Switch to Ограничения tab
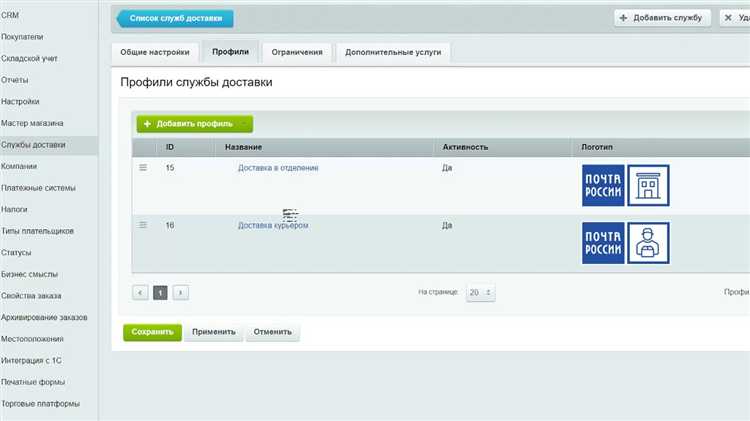Screen dimensions: 750x421 coord(297,52)
